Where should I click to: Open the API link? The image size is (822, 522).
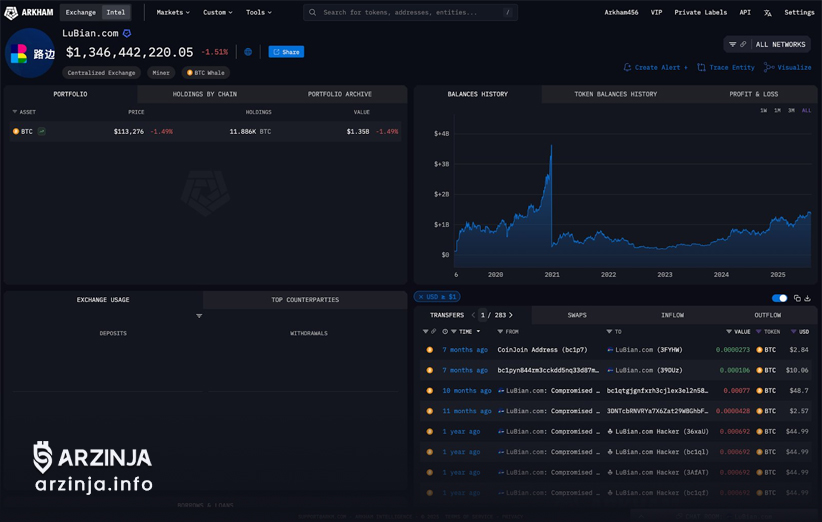click(x=745, y=13)
